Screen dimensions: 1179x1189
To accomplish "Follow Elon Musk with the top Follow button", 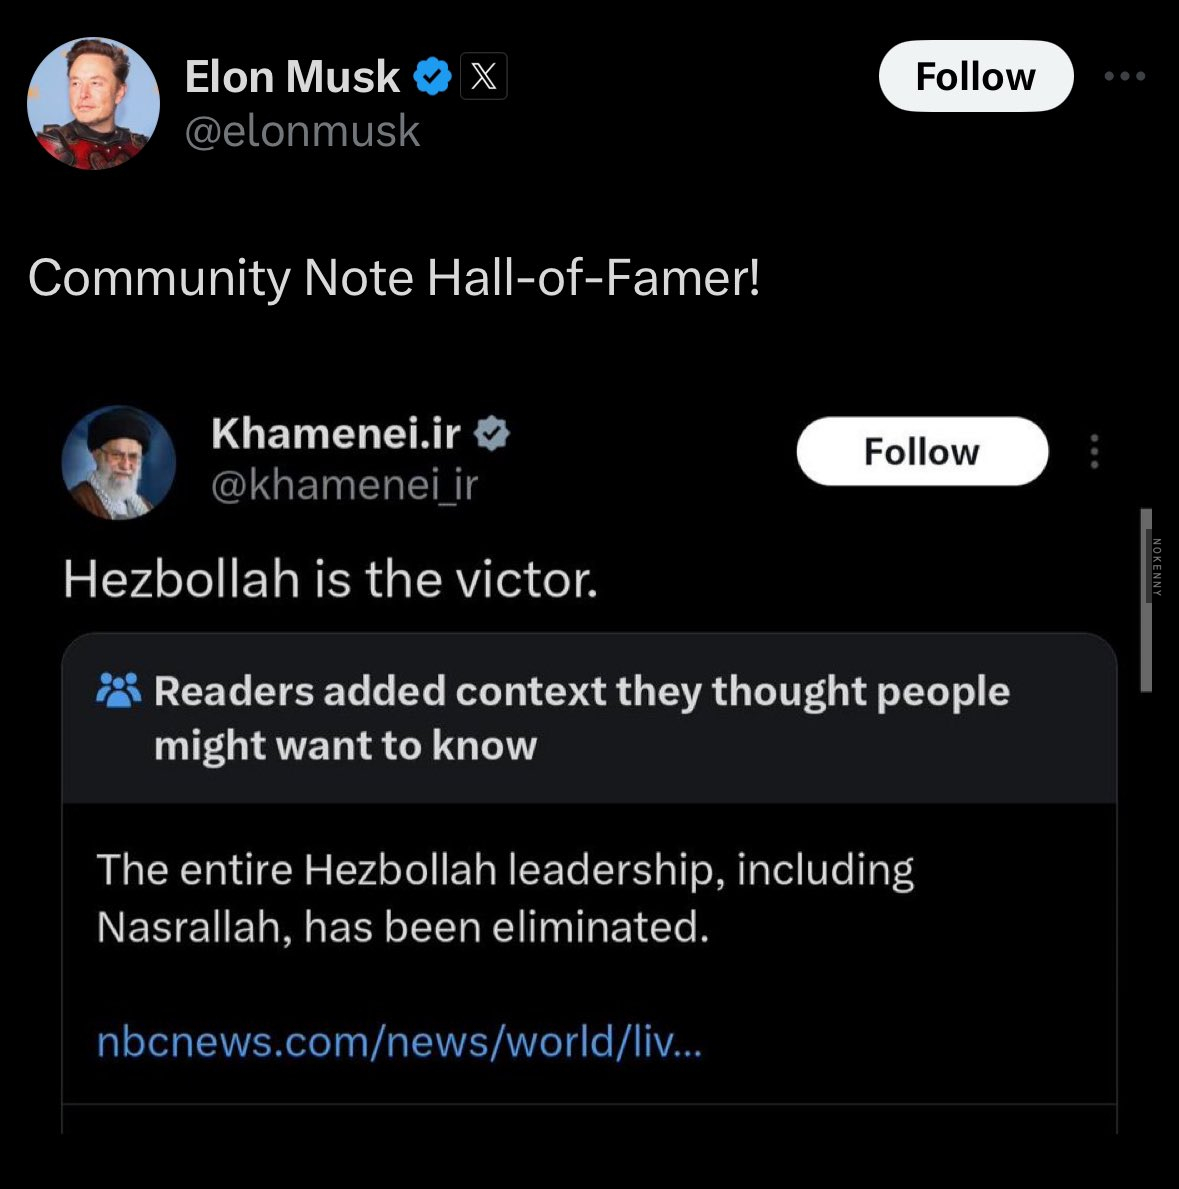I will pyautogui.click(x=975, y=76).
